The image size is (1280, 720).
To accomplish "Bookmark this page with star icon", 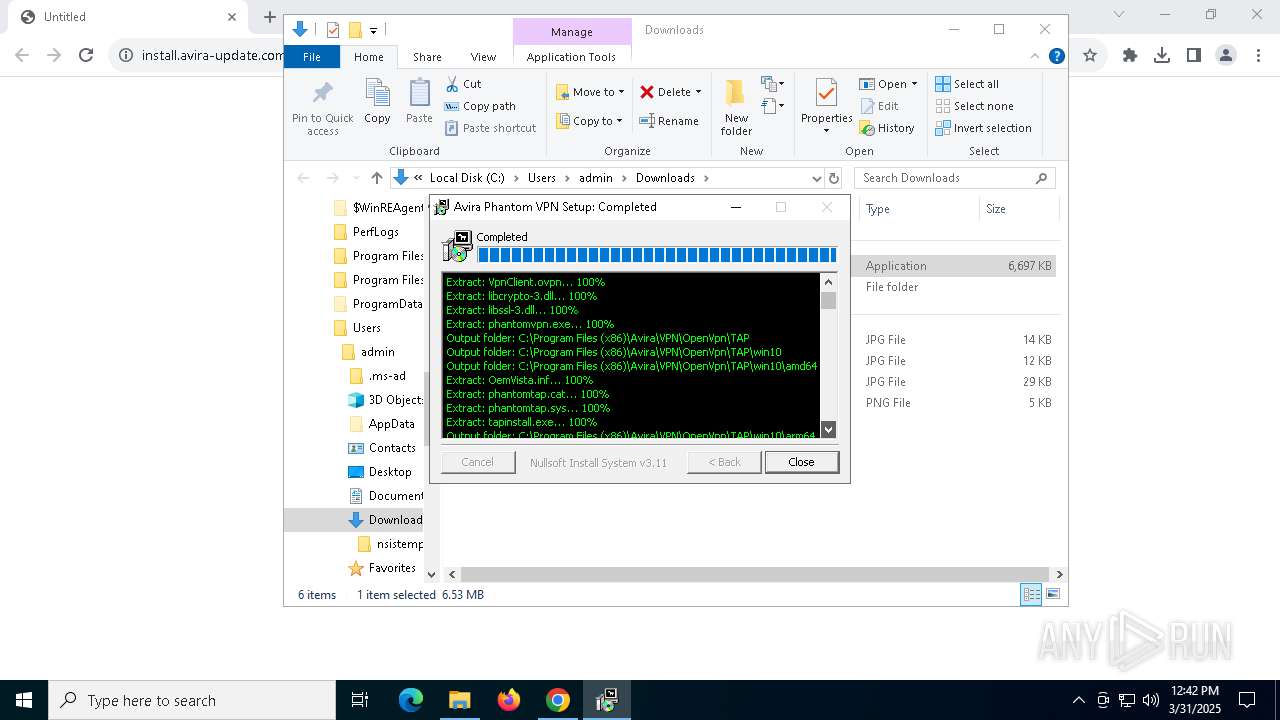I will click(1090, 55).
